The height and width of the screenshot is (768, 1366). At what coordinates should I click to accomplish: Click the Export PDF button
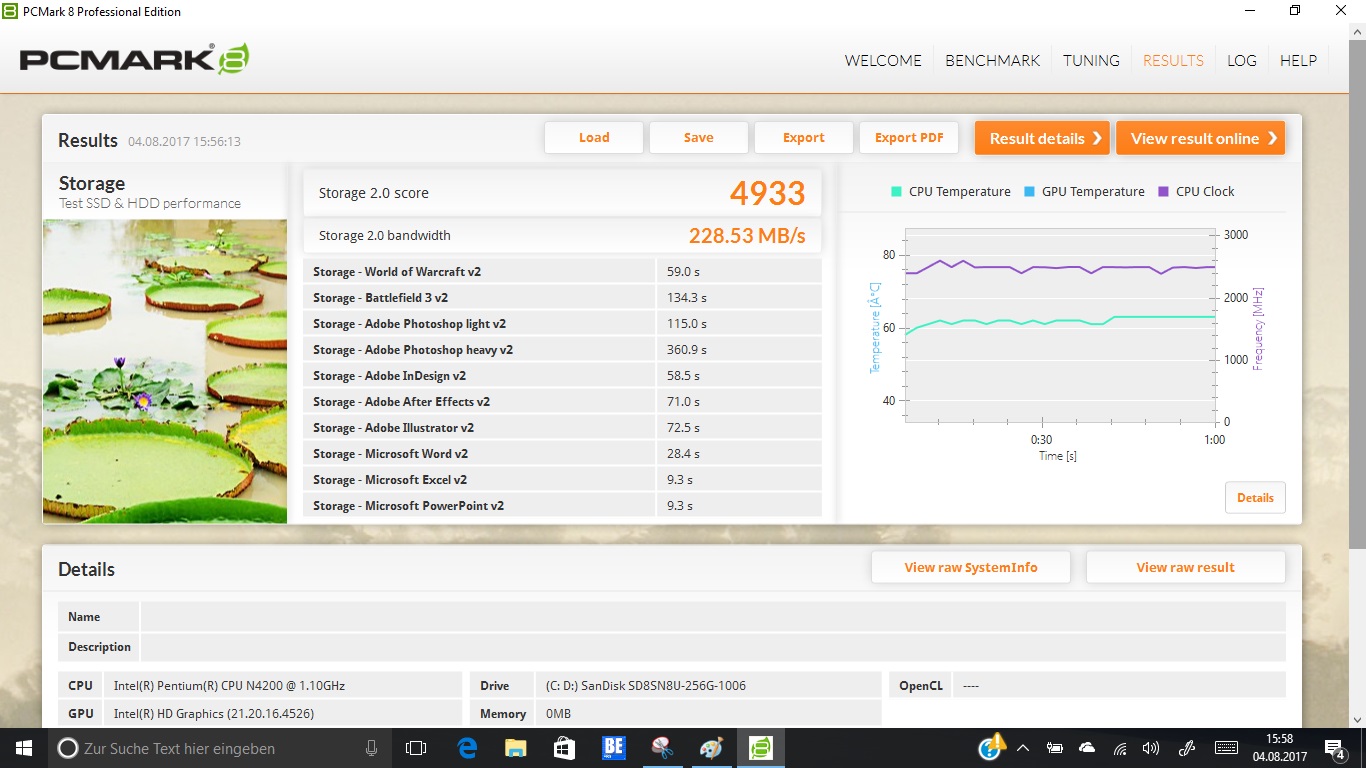coord(909,138)
